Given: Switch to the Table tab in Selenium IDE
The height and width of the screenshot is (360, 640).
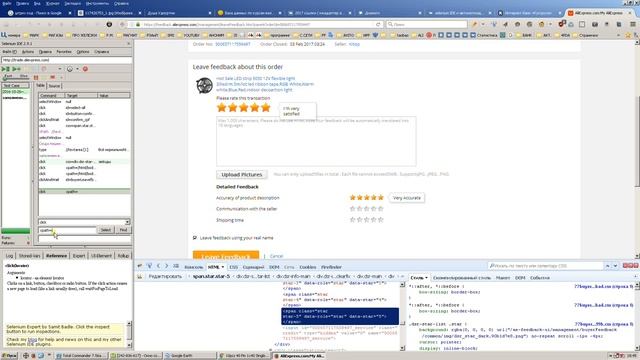Looking at the screenshot, I should 40,86.
